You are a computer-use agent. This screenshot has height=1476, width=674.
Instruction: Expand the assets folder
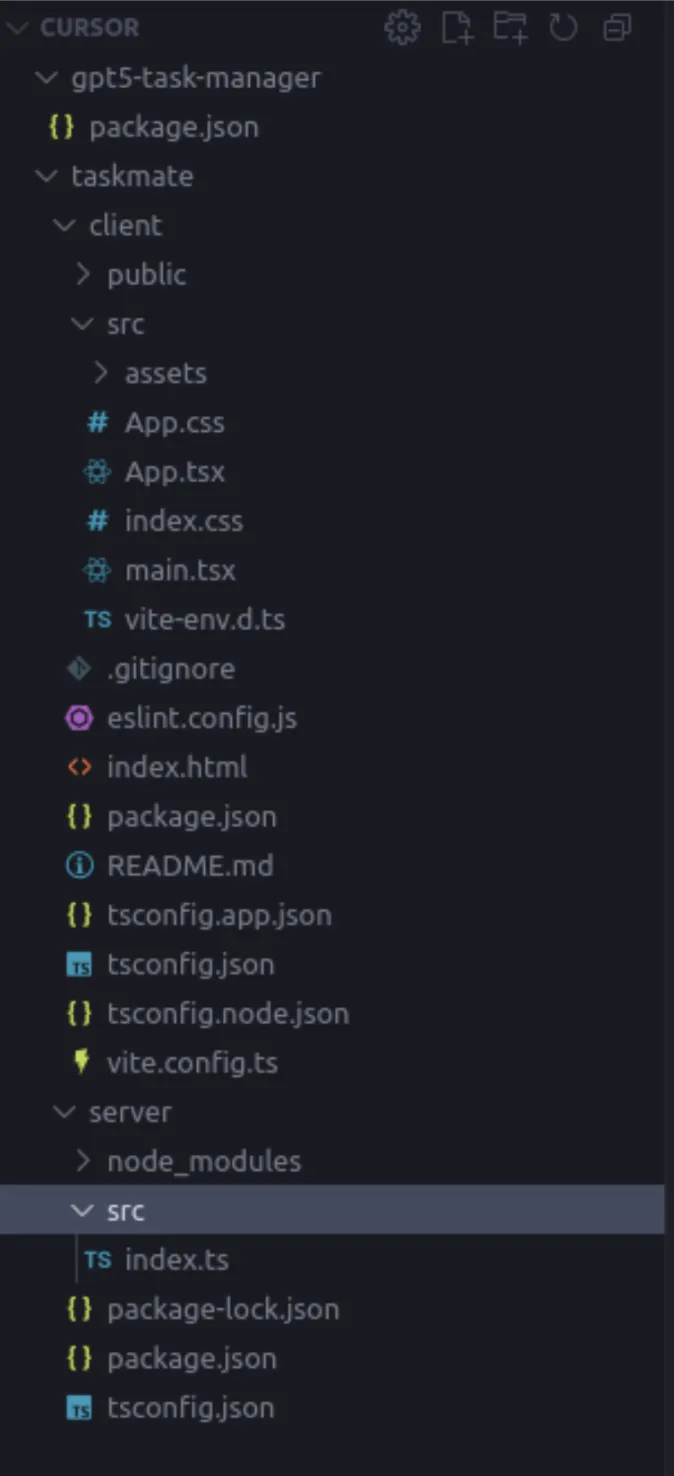165,373
